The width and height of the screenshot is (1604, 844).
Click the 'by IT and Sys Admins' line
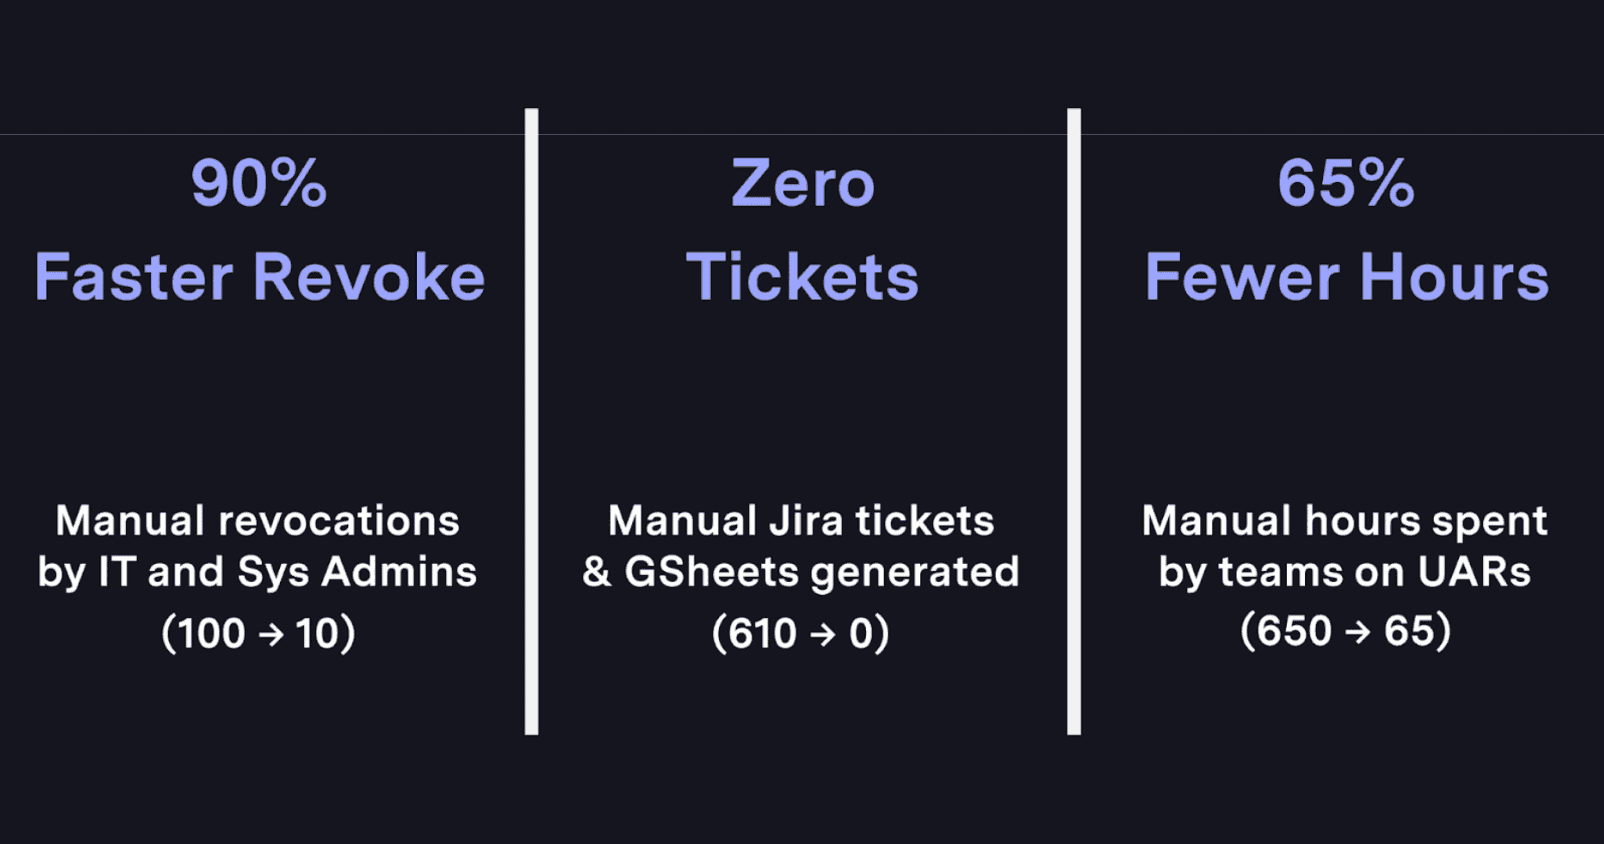(258, 572)
